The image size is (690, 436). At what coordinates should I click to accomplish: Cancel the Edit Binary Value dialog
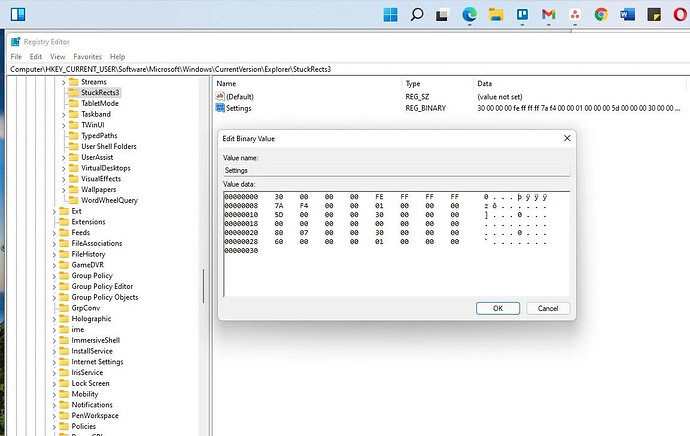click(548, 308)
